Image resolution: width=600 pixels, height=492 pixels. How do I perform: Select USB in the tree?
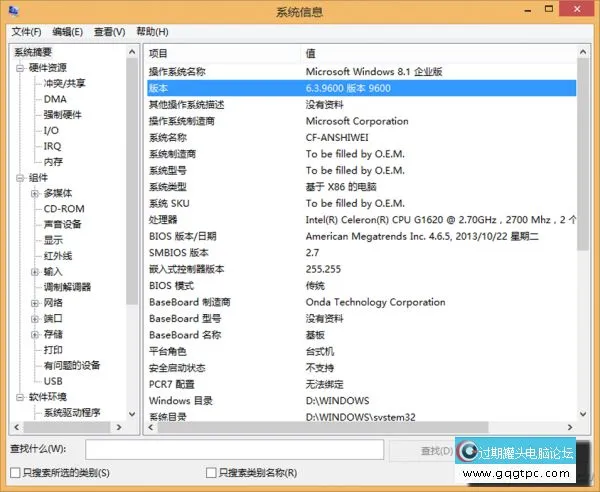click(53, 381)
